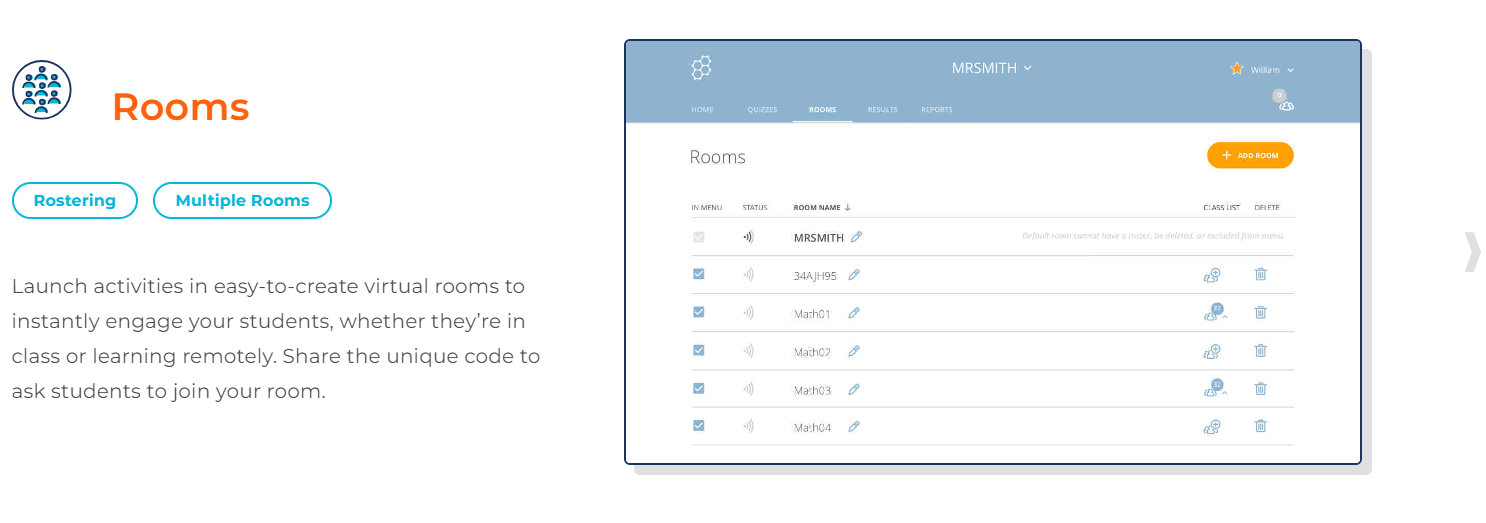Open the QUIZZES tab

tap(762, 110)
